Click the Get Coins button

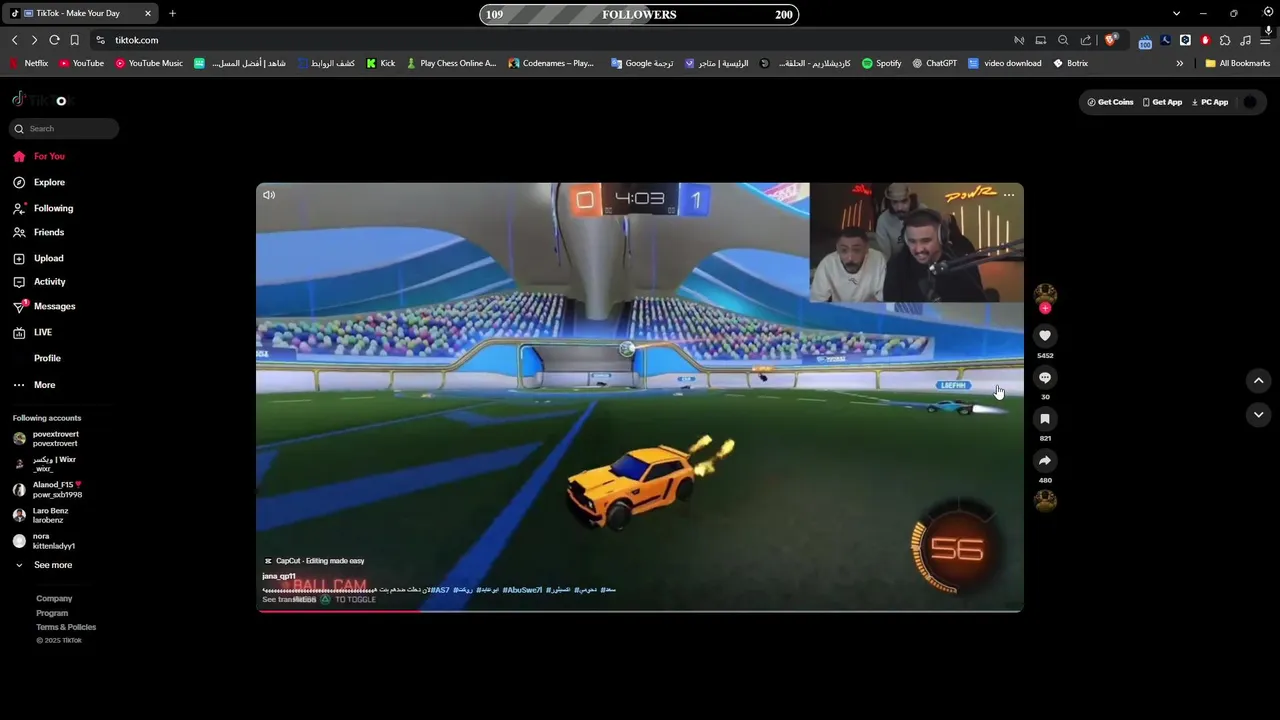[1110, 102]
